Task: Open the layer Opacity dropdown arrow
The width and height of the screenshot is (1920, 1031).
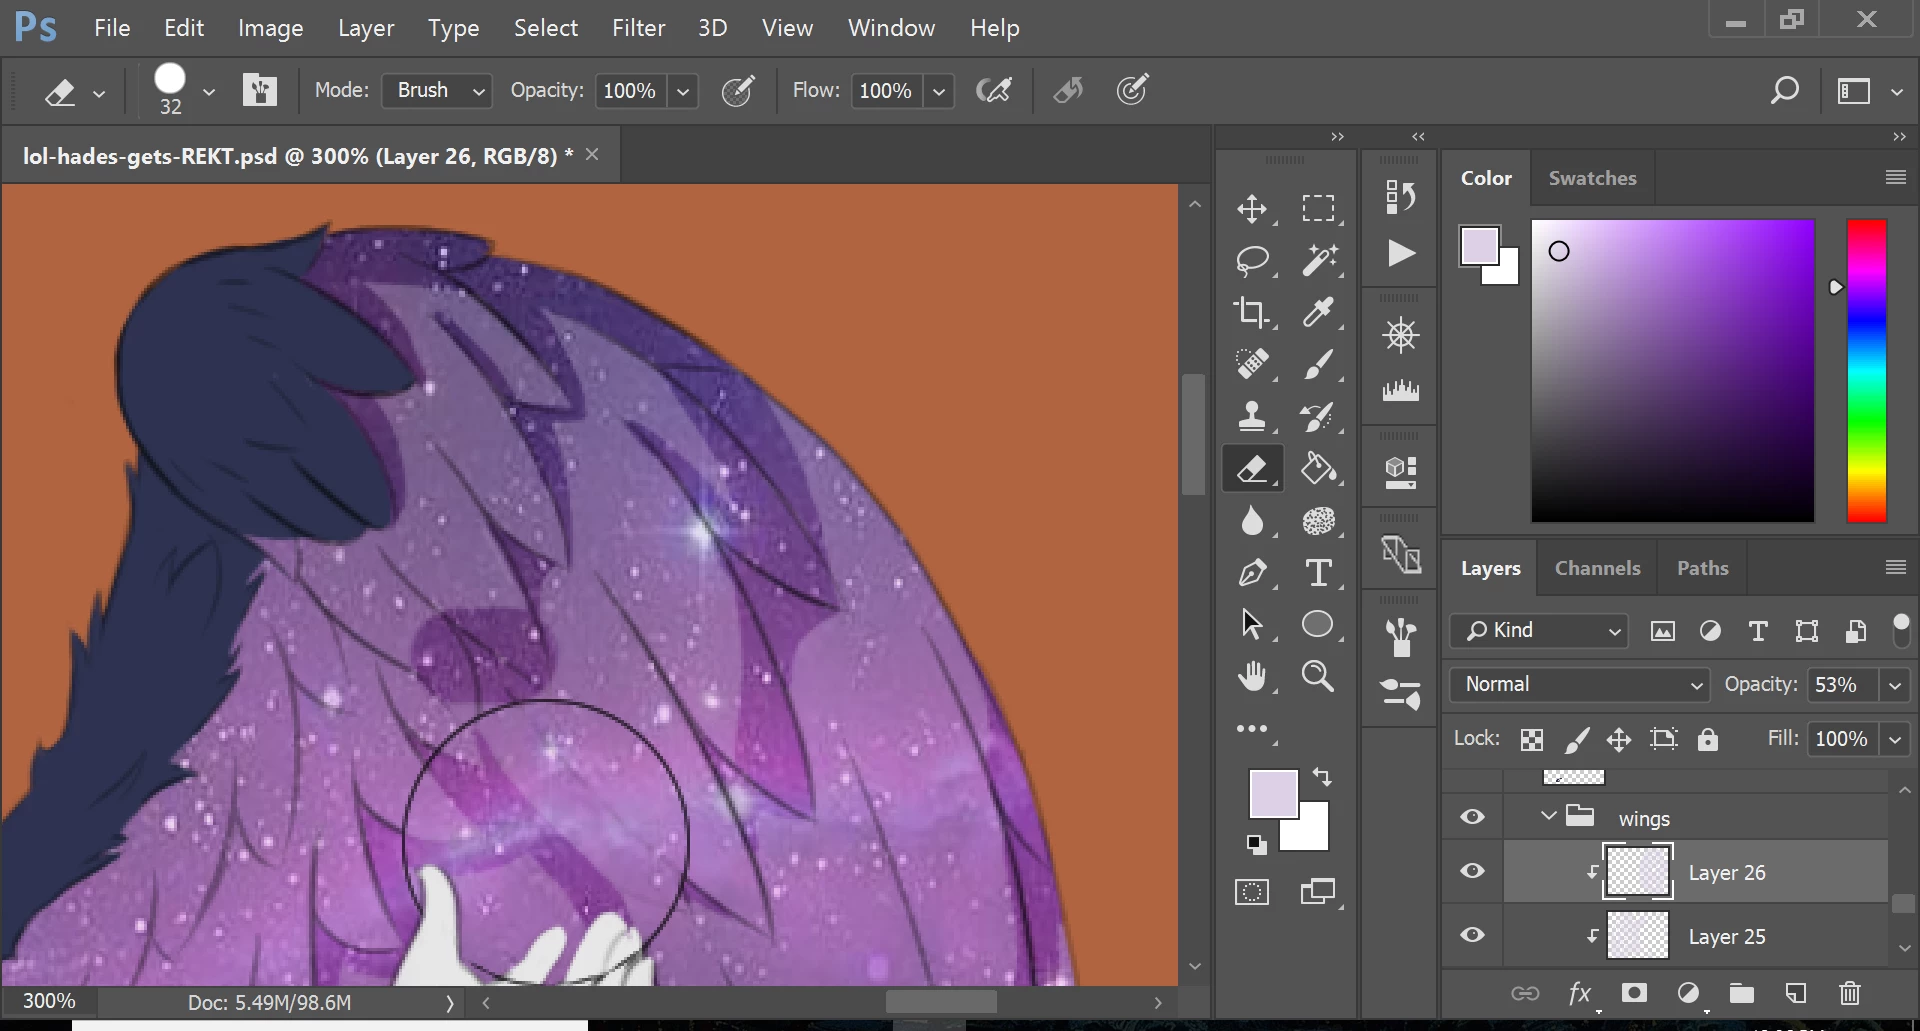Action: 1894,685
